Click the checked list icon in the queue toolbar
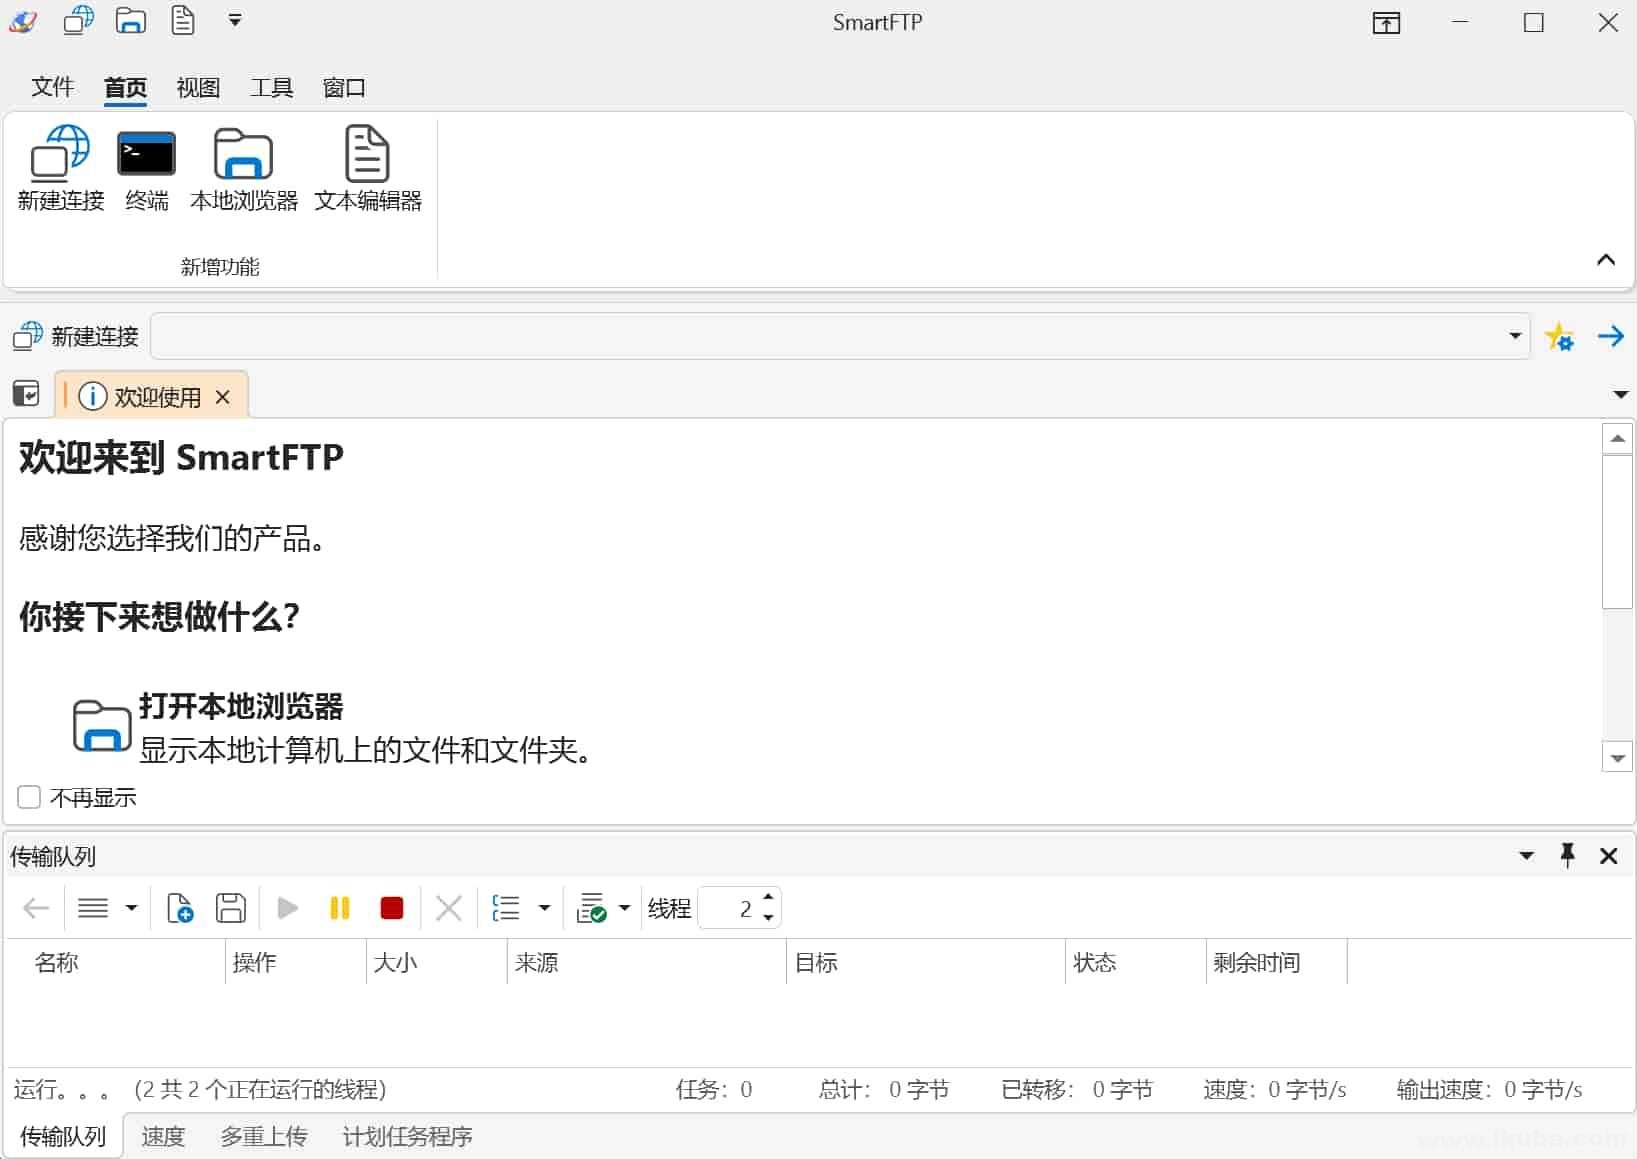 click(x=592, y=908)
